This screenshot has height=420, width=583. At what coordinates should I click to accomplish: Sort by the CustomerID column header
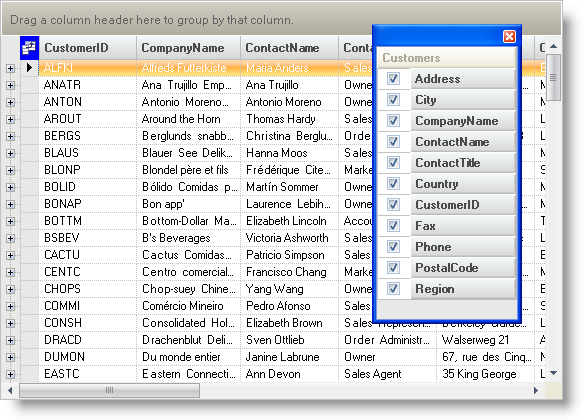tap(87, 48)
